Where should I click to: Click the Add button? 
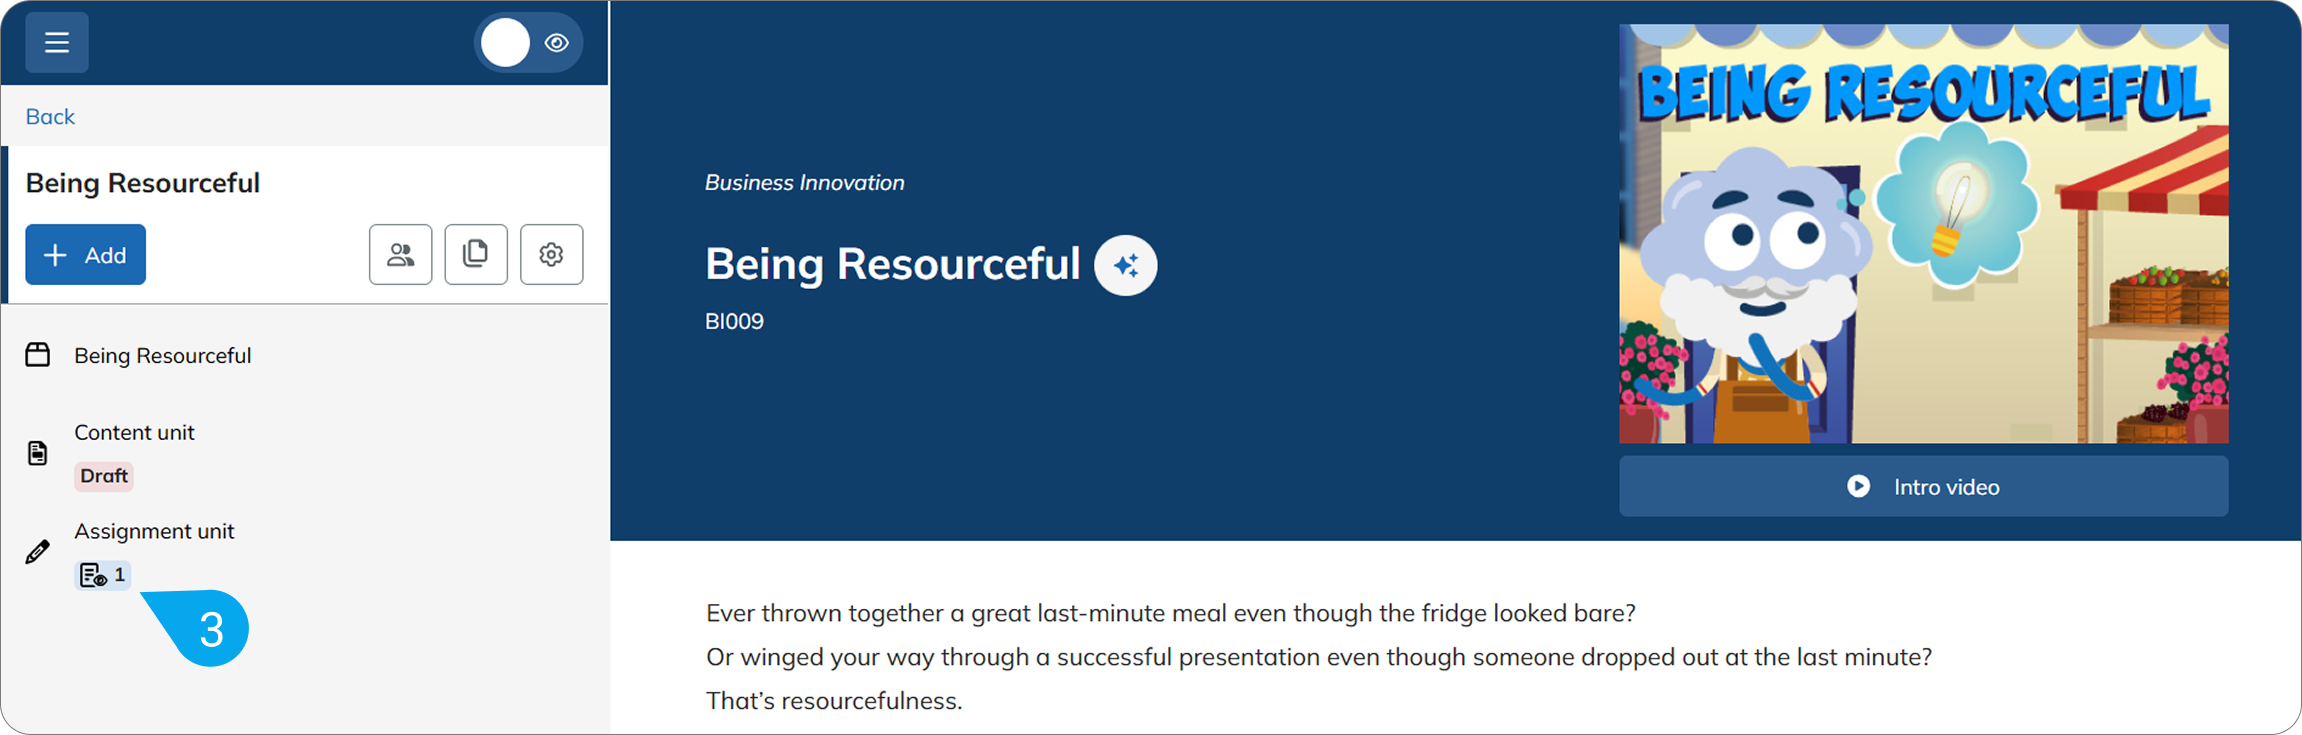(x=86, y=255)
